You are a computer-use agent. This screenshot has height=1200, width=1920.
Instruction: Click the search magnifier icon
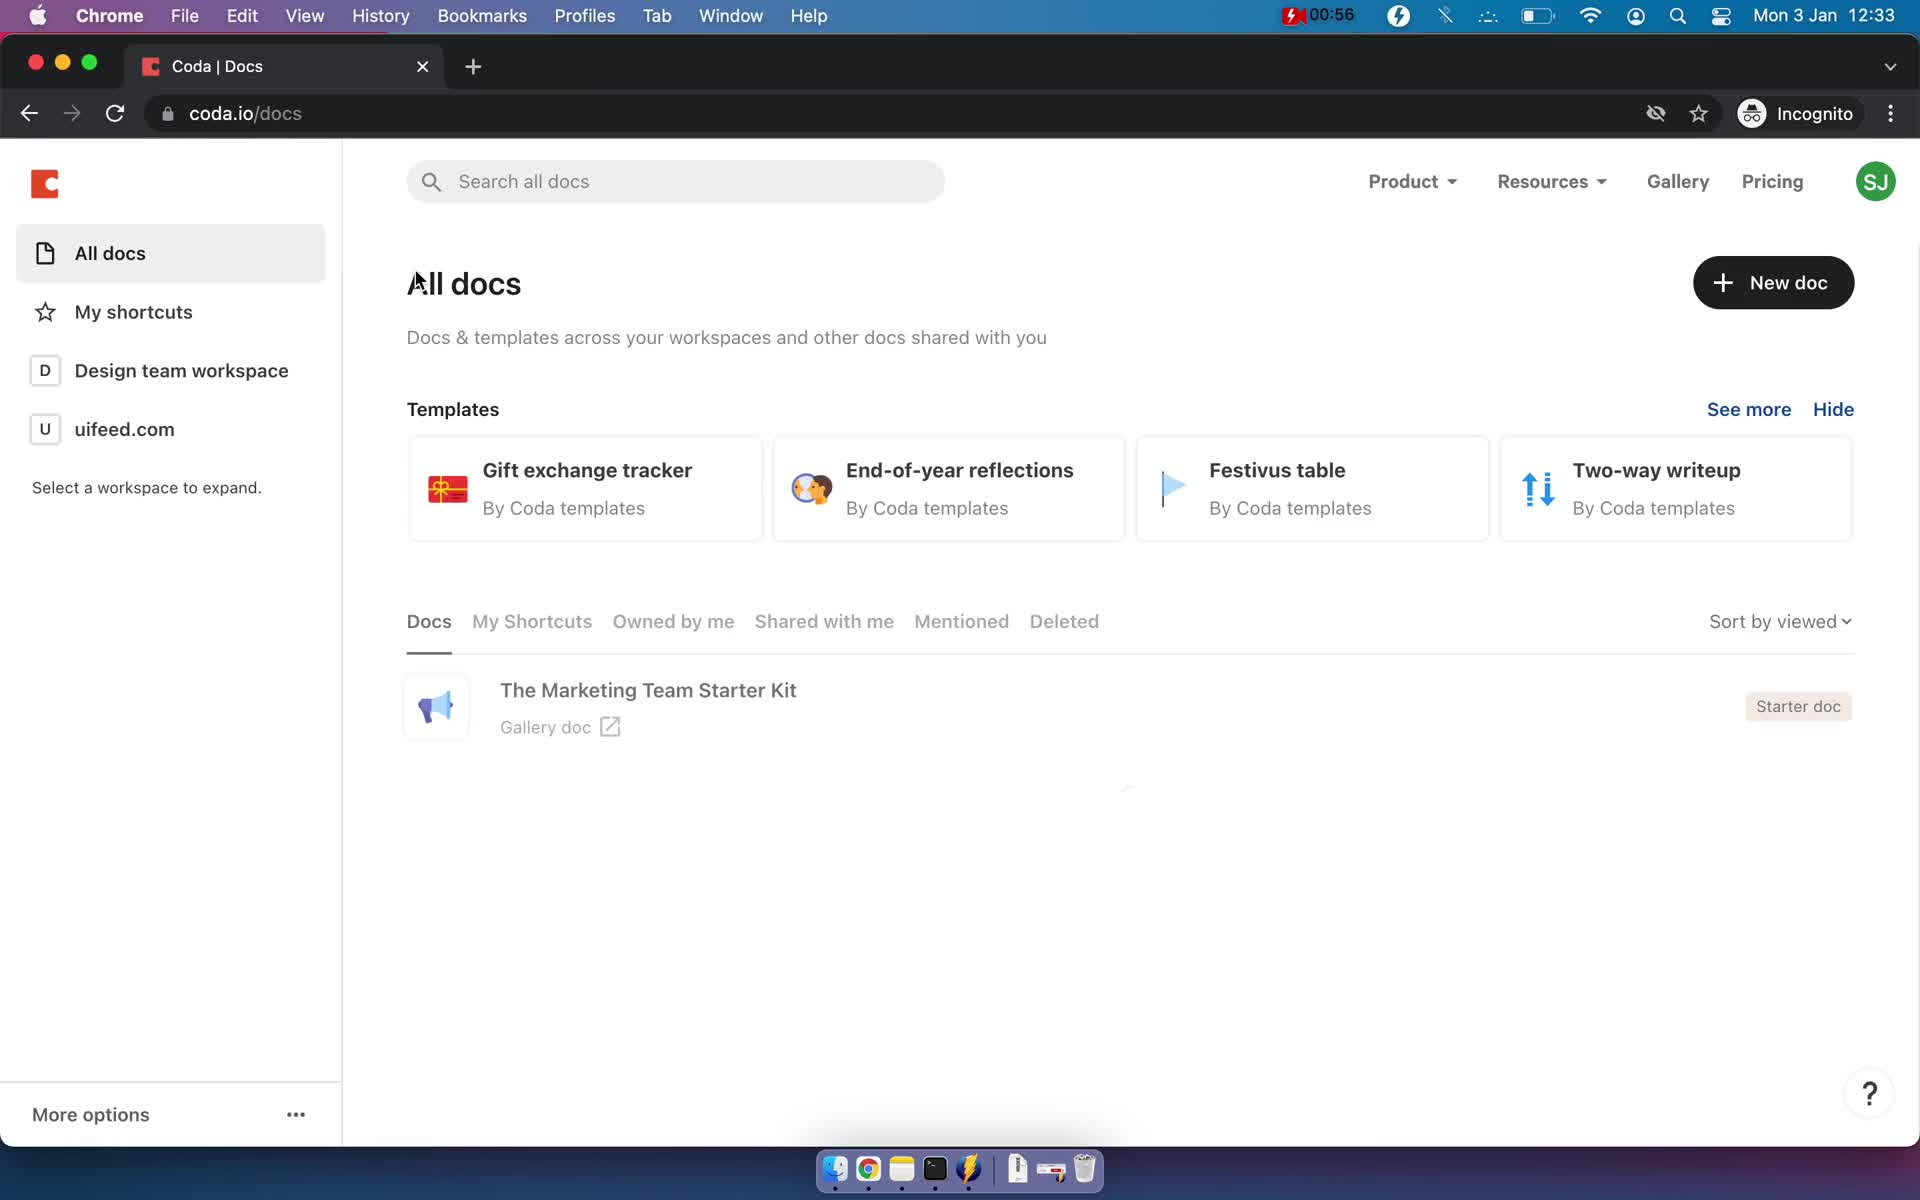[431, 182]
